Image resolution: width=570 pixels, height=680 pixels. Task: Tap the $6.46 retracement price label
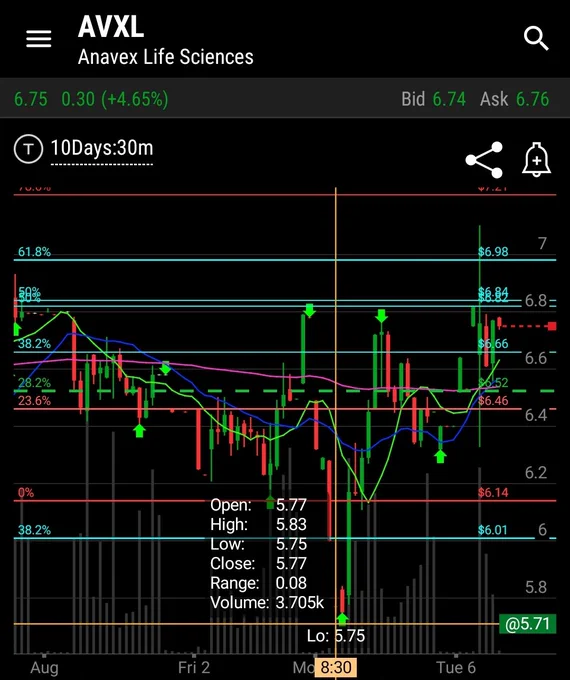coord(493,400)
